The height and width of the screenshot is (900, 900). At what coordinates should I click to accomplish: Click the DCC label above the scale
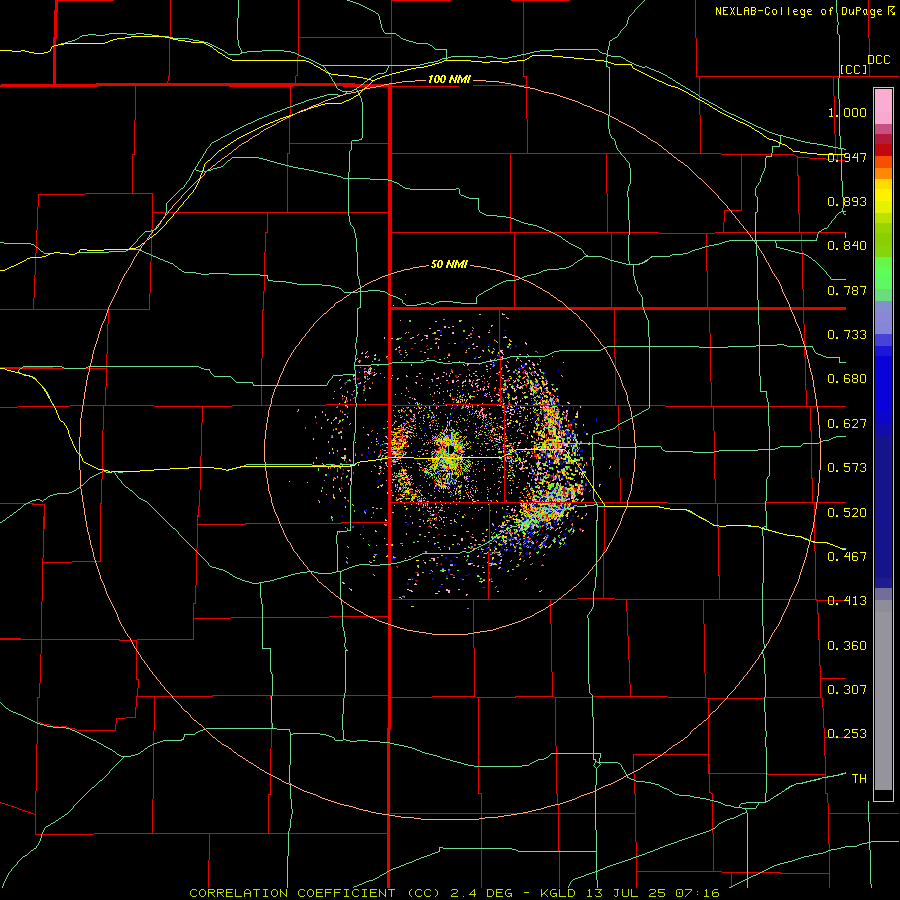[x=879, y=60]
